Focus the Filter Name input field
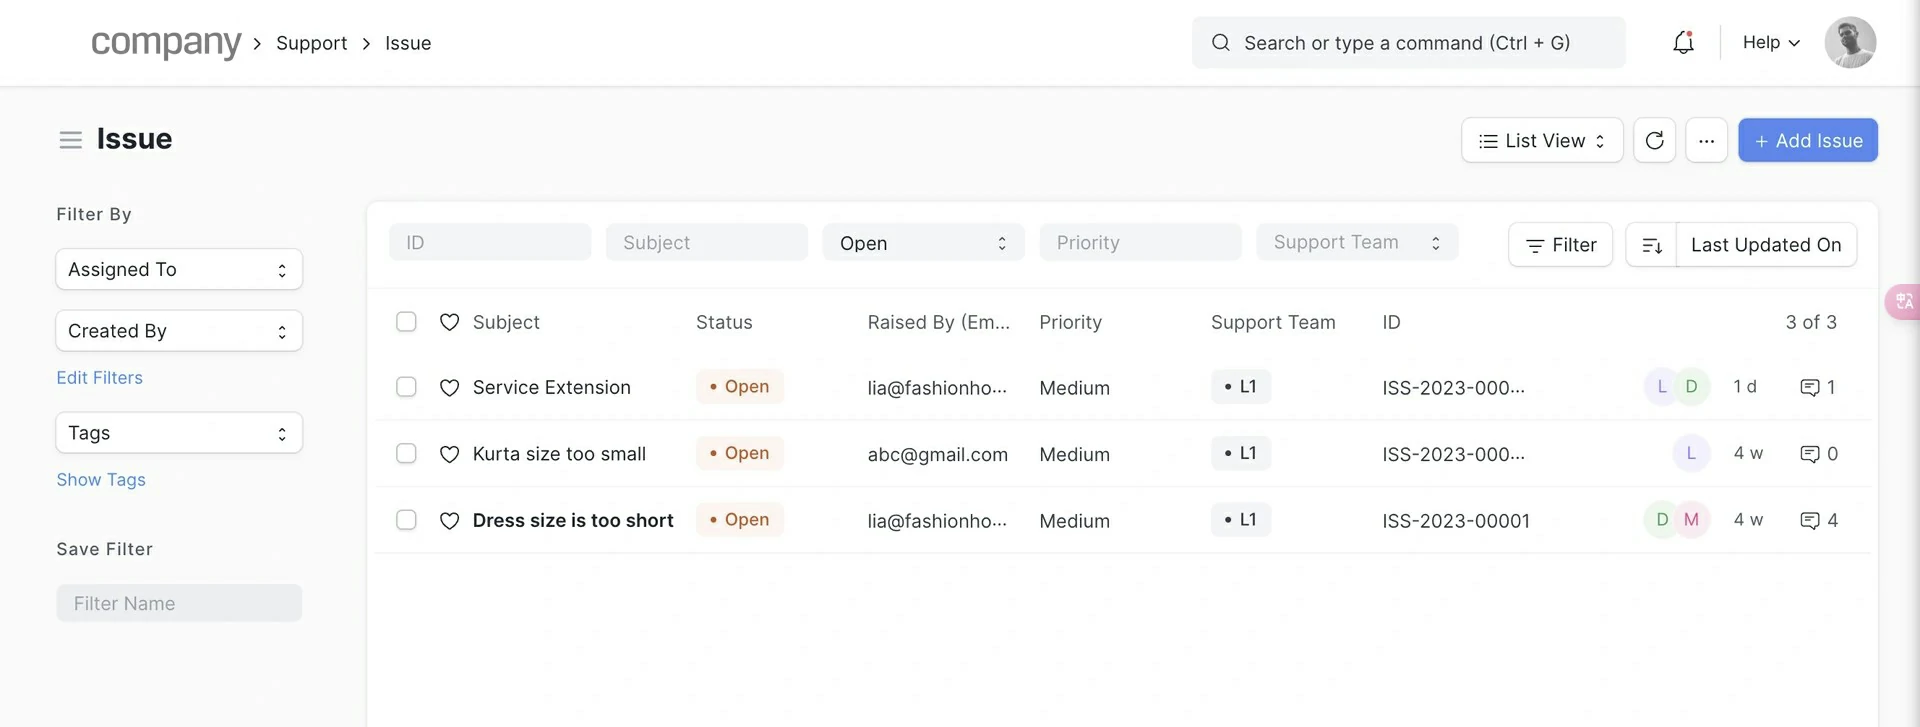 (179, 604)
